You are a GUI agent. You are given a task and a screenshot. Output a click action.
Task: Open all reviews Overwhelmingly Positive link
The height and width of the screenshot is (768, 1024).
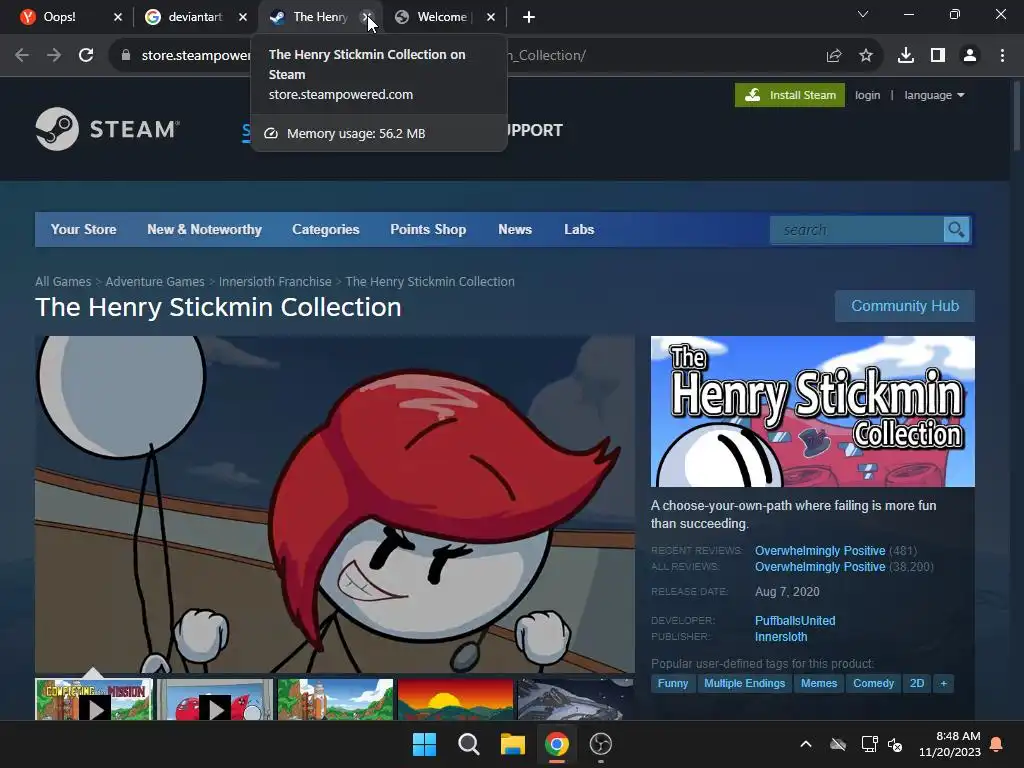[x=820, y=567]
